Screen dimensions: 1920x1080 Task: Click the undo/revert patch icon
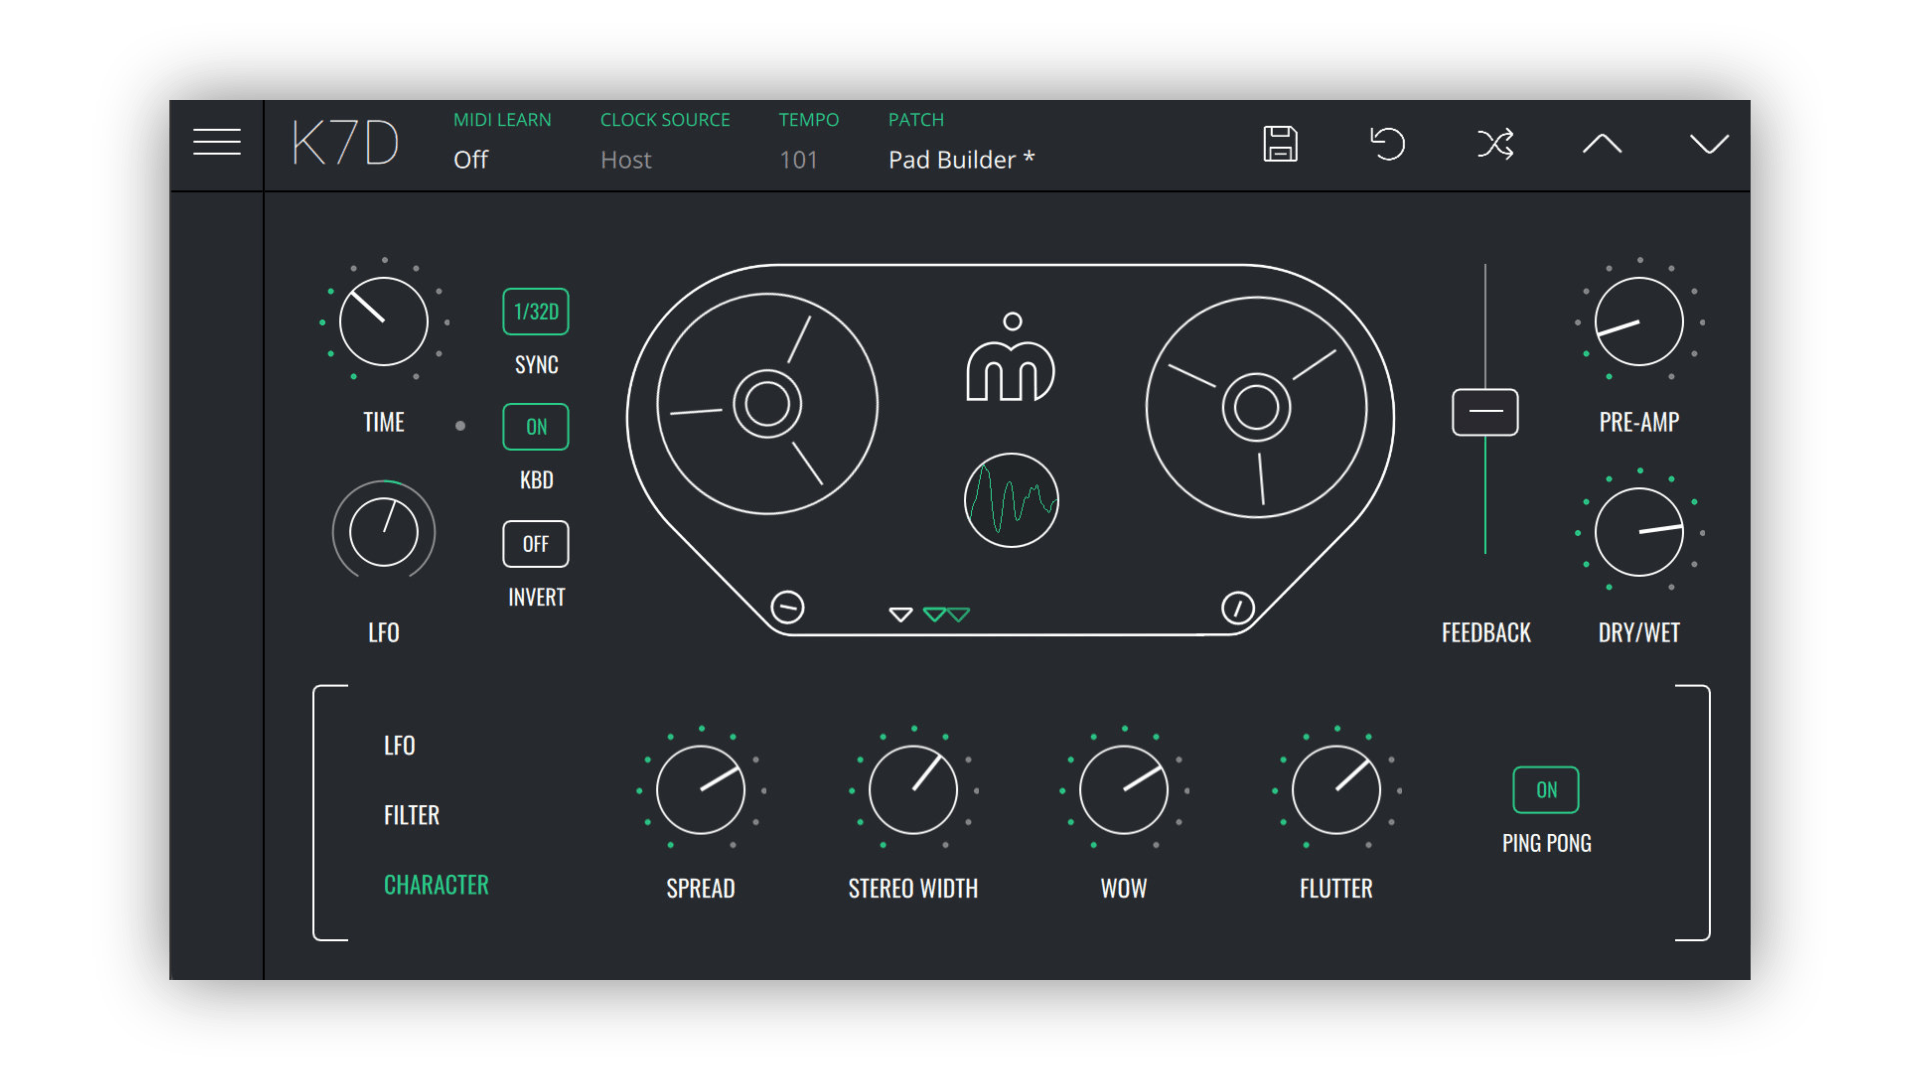[x=1387, y=144]
